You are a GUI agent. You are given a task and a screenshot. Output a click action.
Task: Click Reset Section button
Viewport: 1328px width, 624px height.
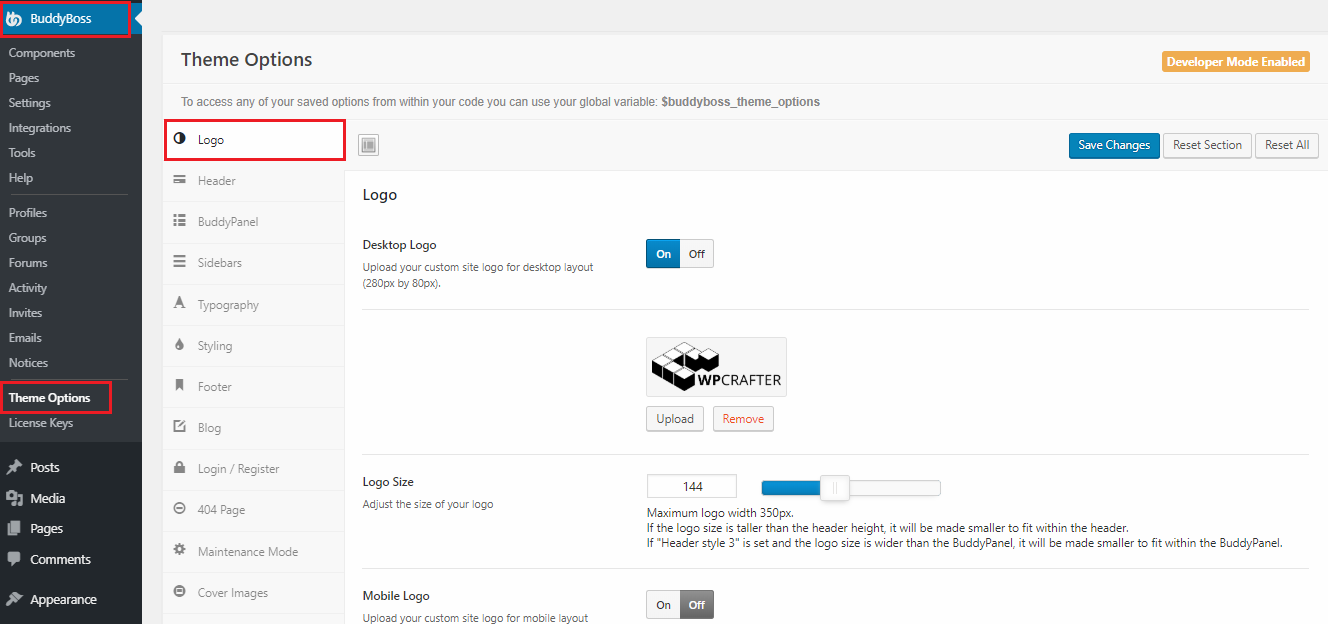(1207, 145)
